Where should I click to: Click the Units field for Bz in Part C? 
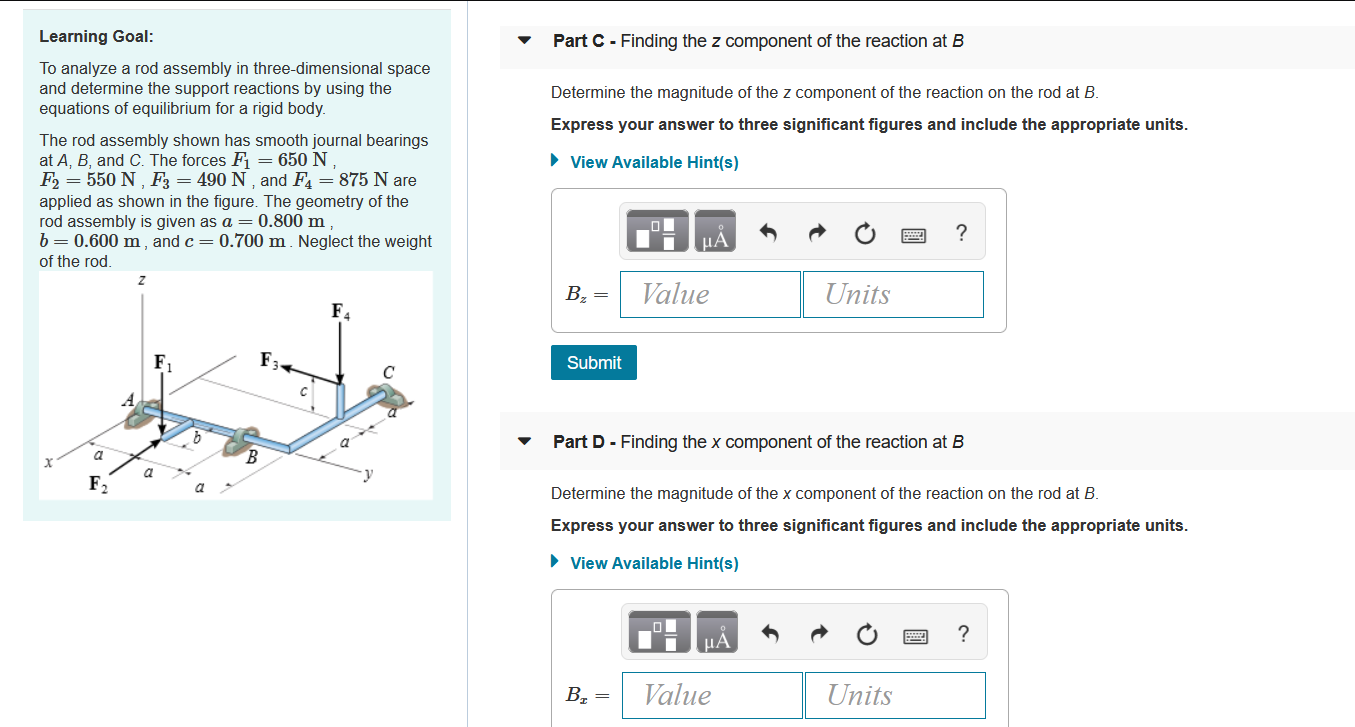coord(893,294)
